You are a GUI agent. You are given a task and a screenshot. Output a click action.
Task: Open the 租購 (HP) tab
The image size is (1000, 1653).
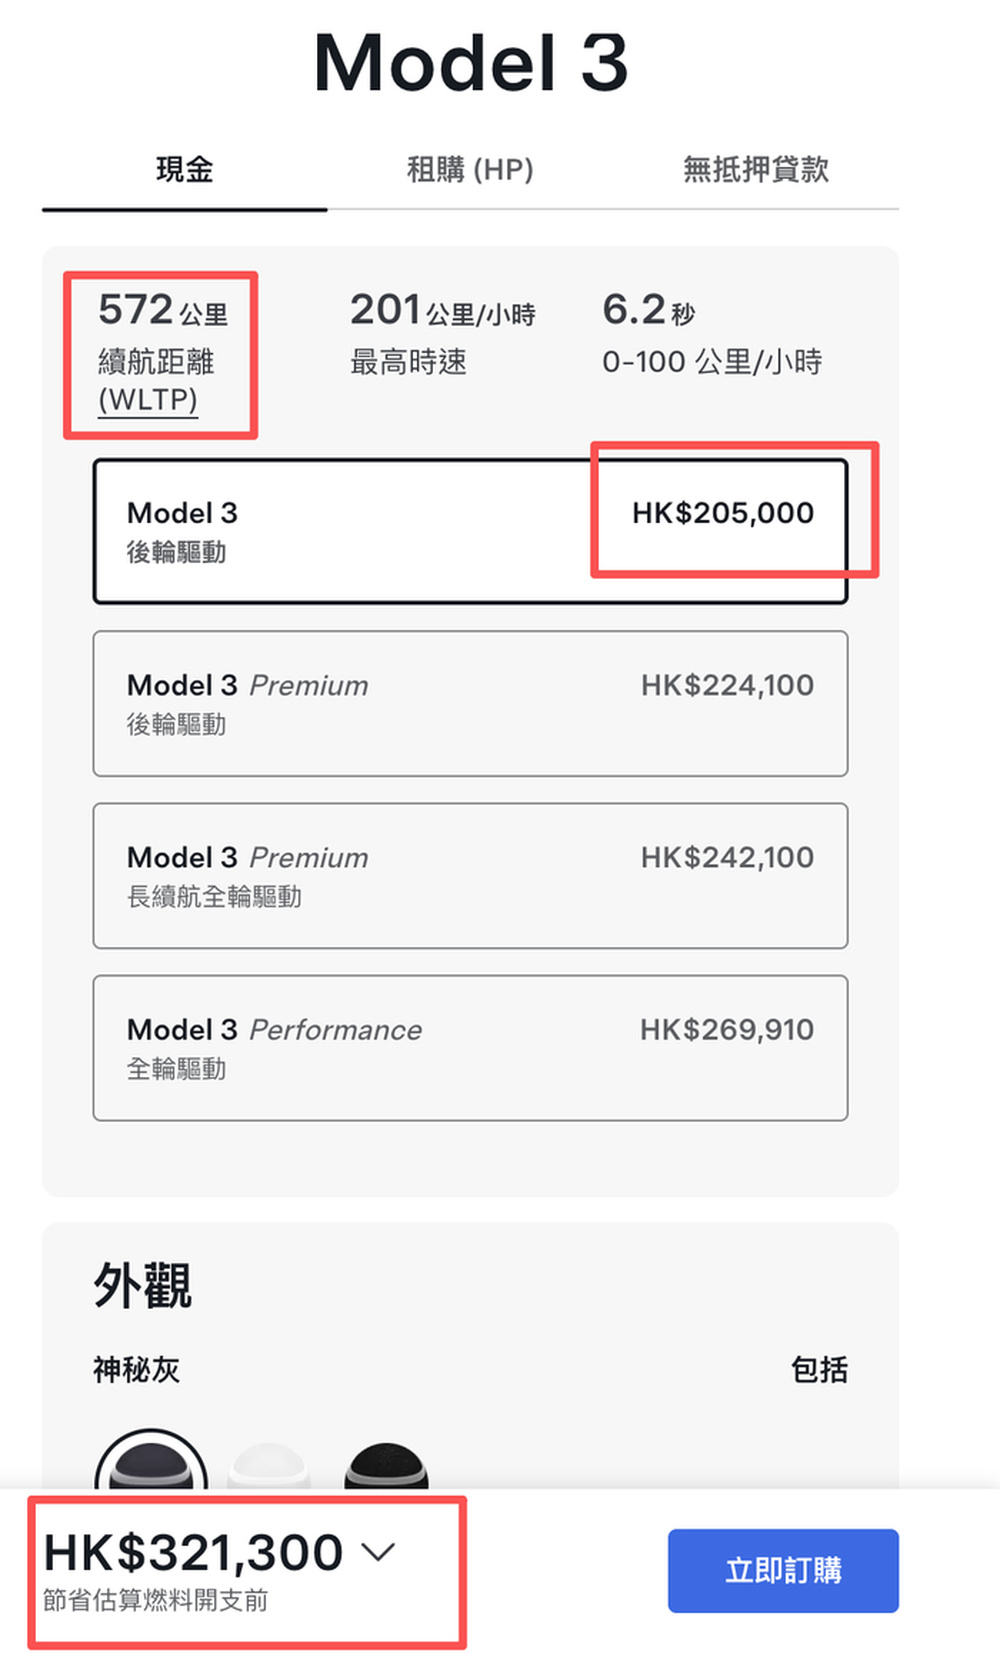click(470, 170)
